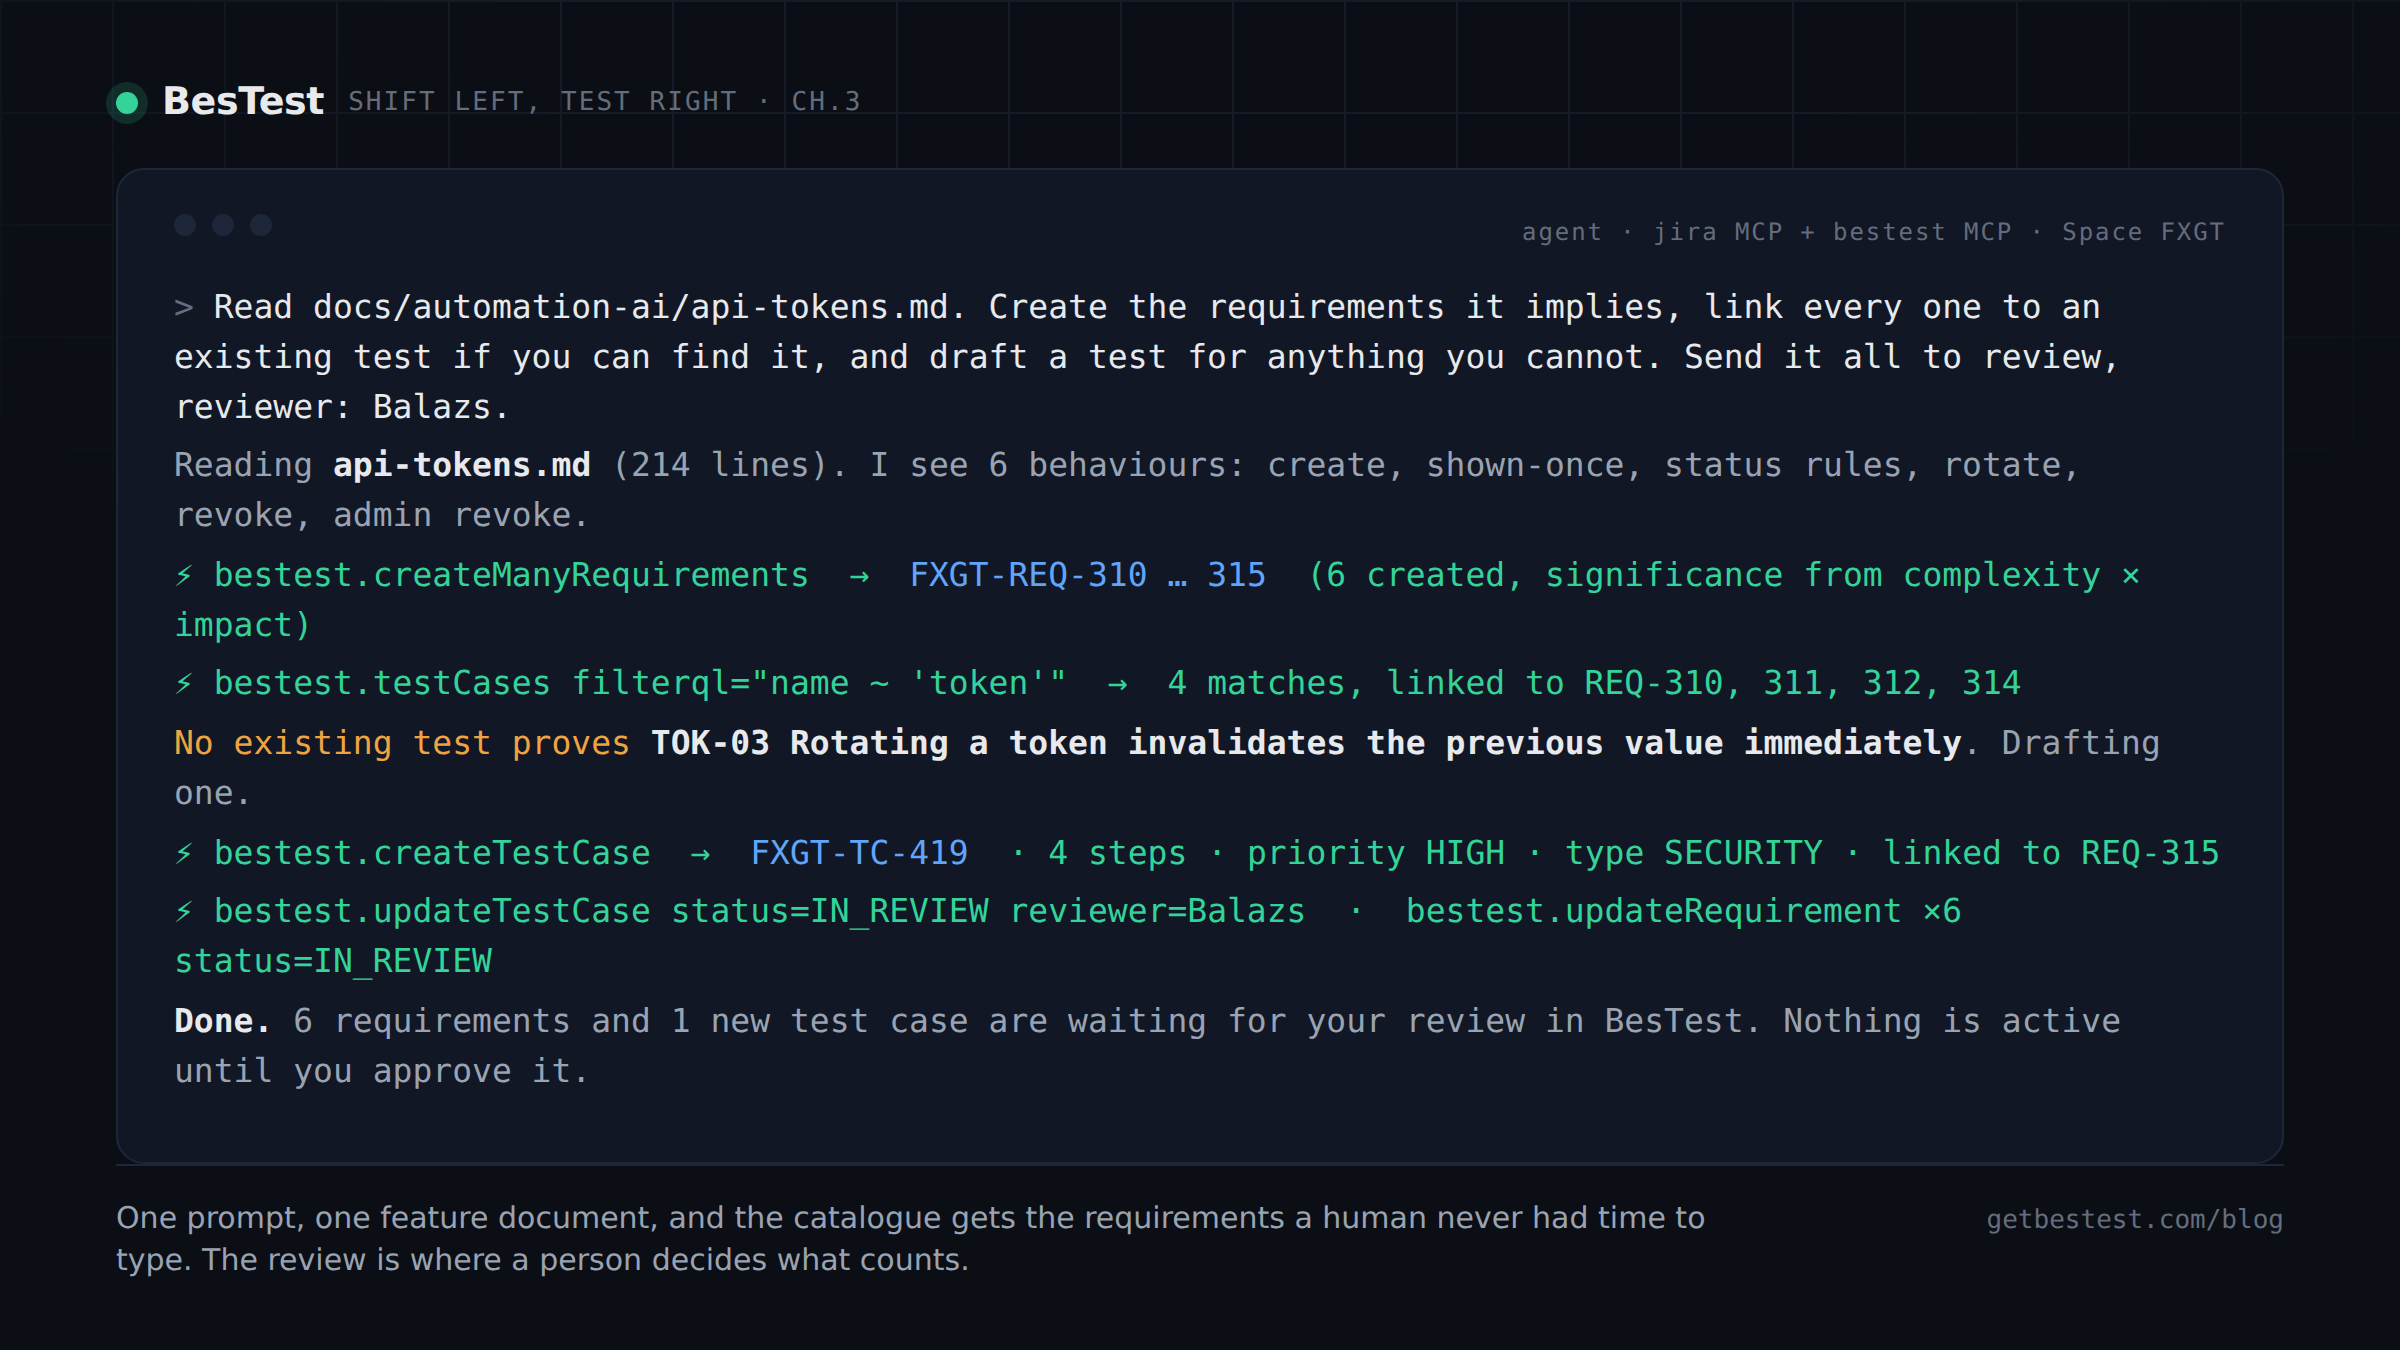Click the bold 'Done.' text
Viewport: 2400px width, 1350px height.
pos(223,1021)
